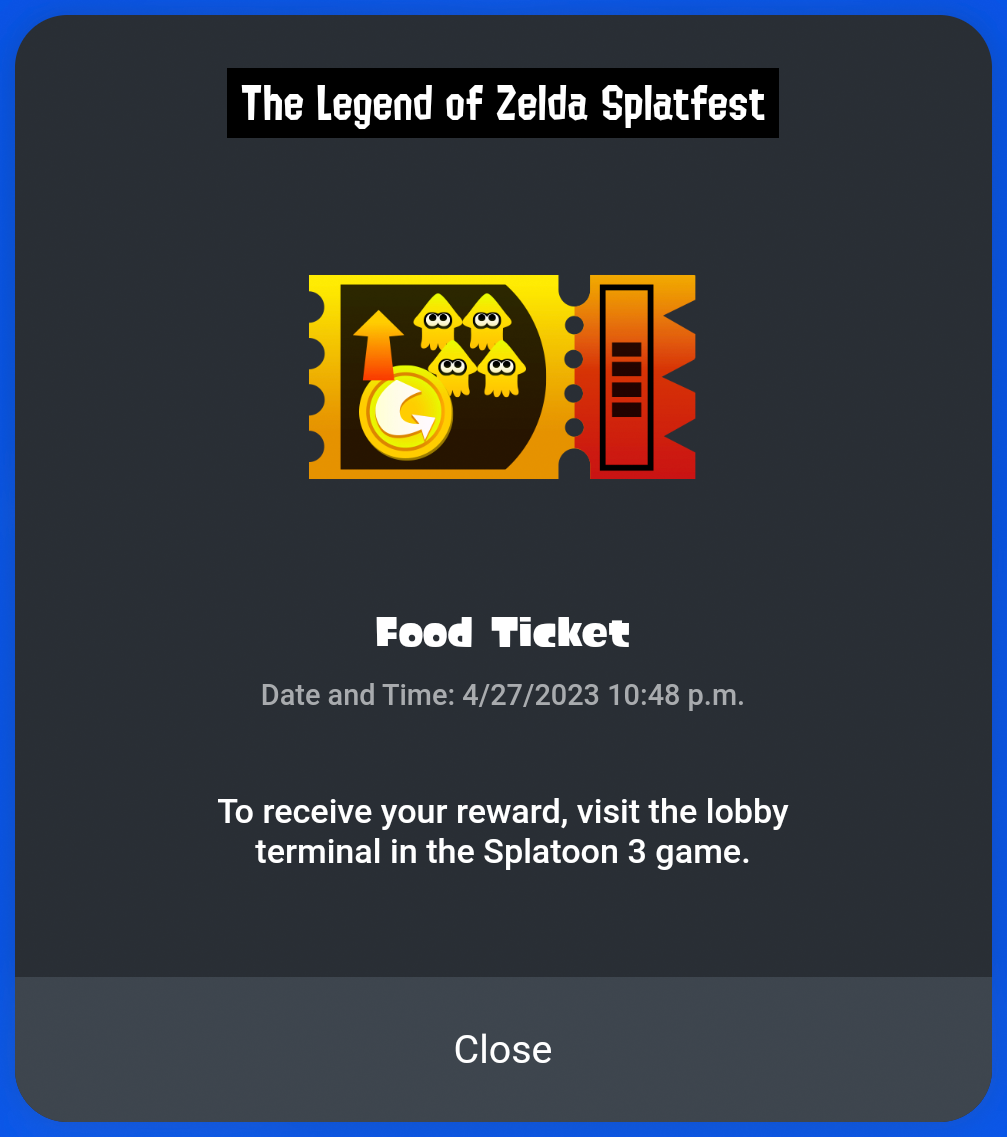This screenshot has height=1137, width=1007.
Task: Click the dark striped bars on stub
Action: click(x=626, y=379)
